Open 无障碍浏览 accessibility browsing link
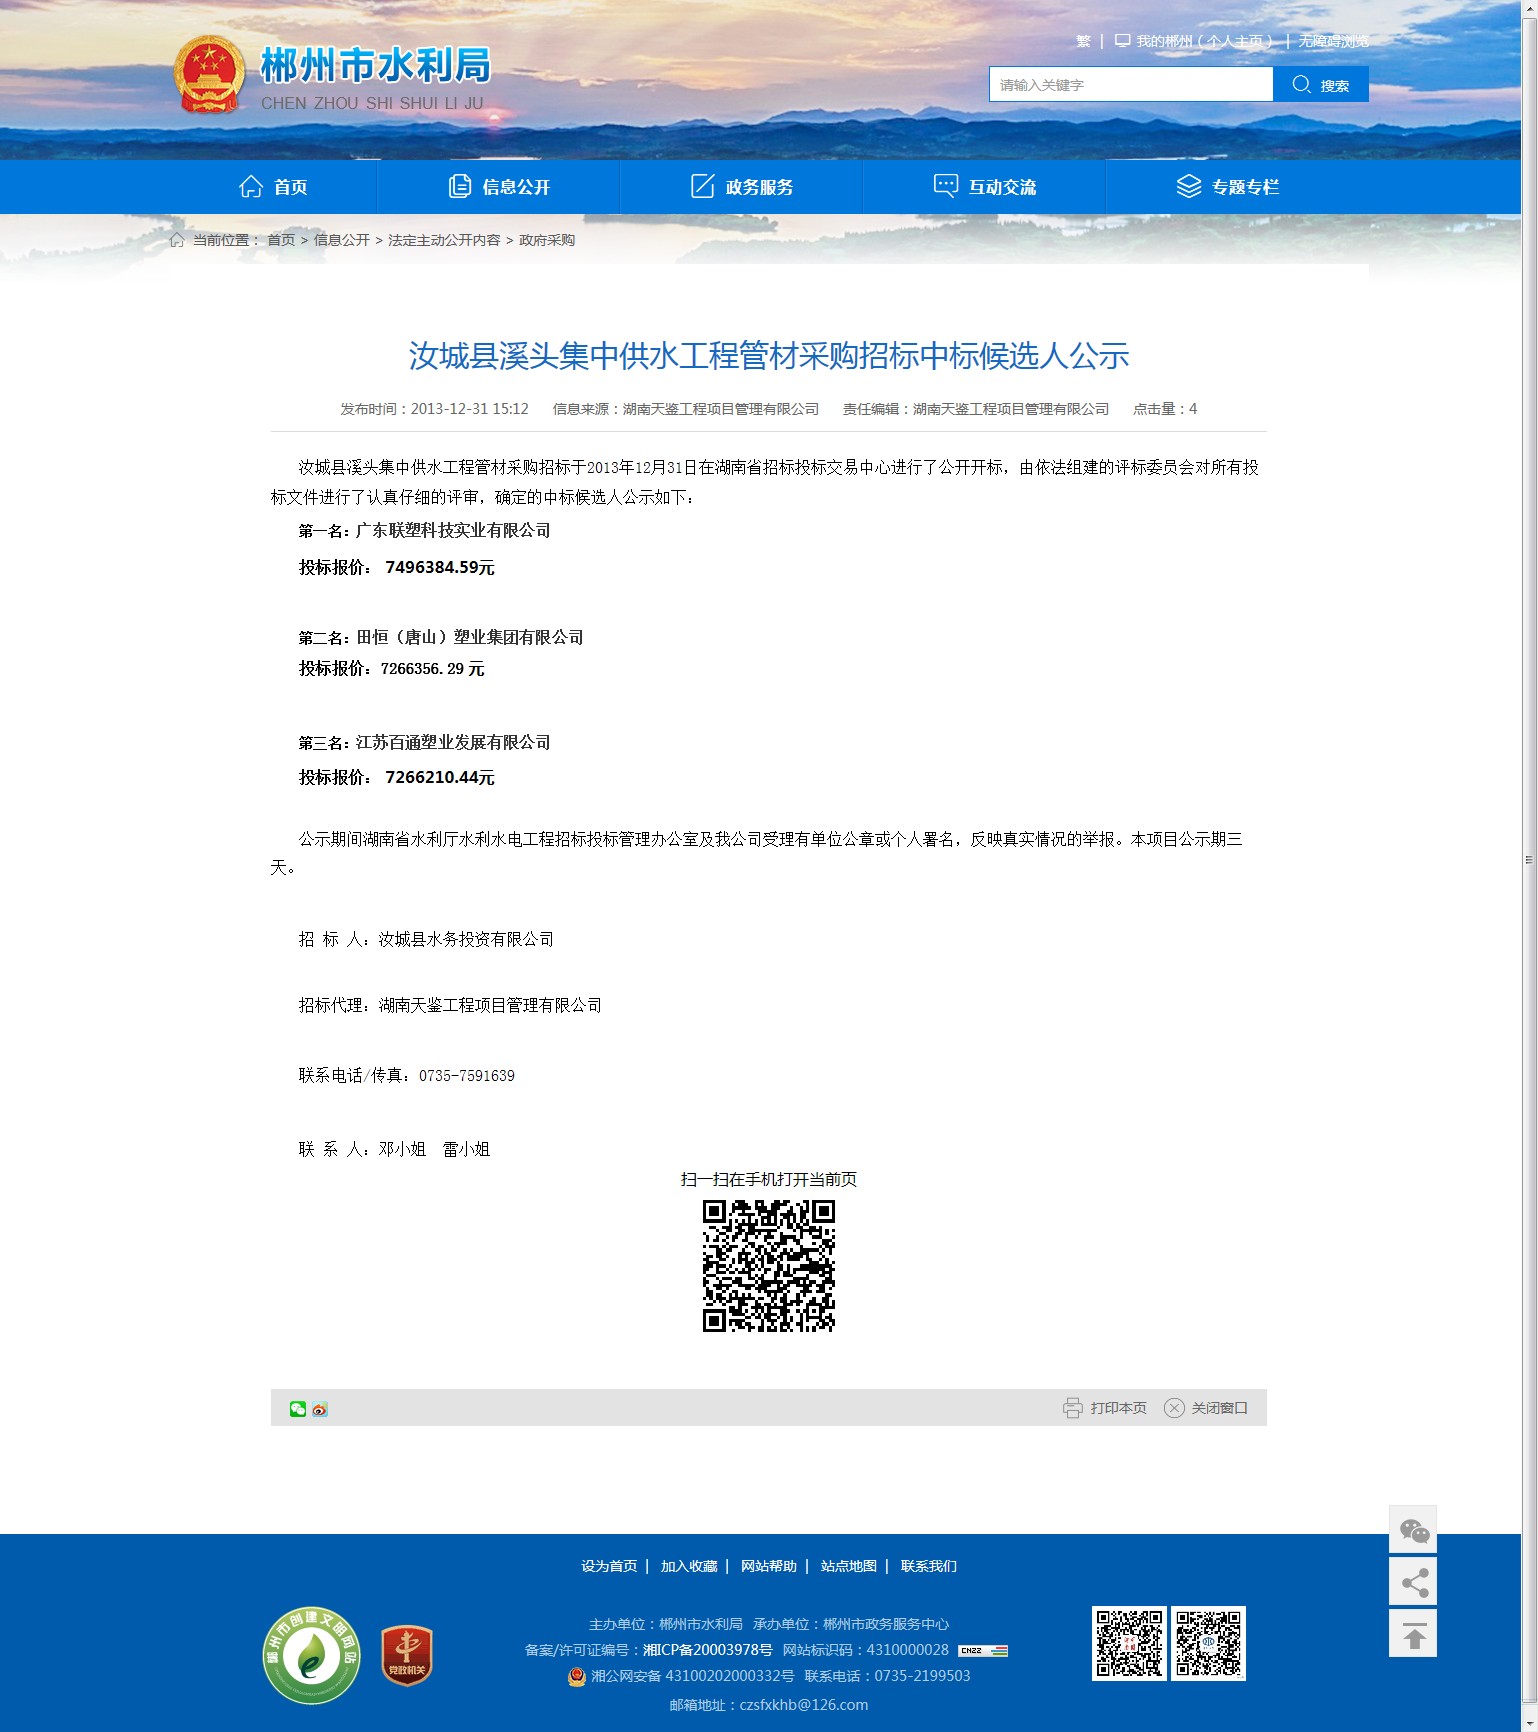 [1334, 41]
